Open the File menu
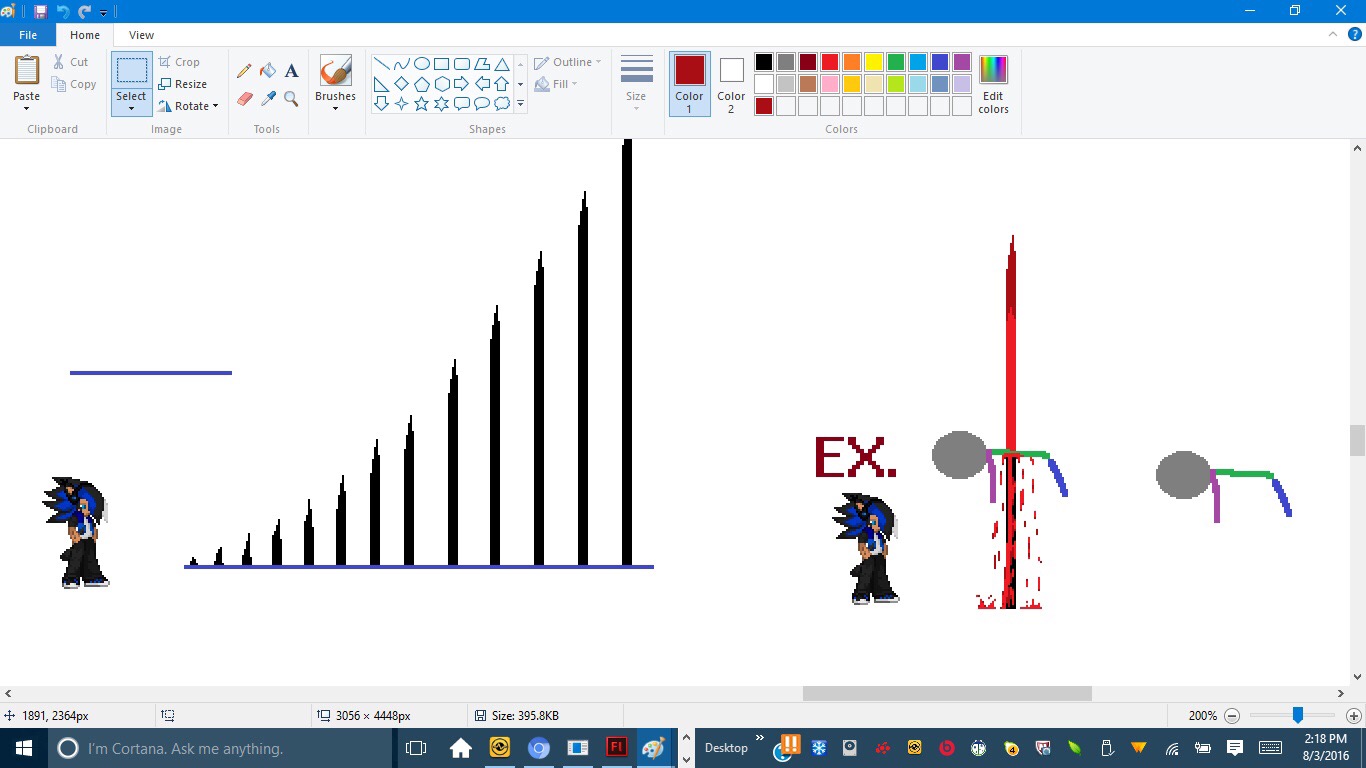The width and height of the screenshot is (1366, 768). [28, 35]
